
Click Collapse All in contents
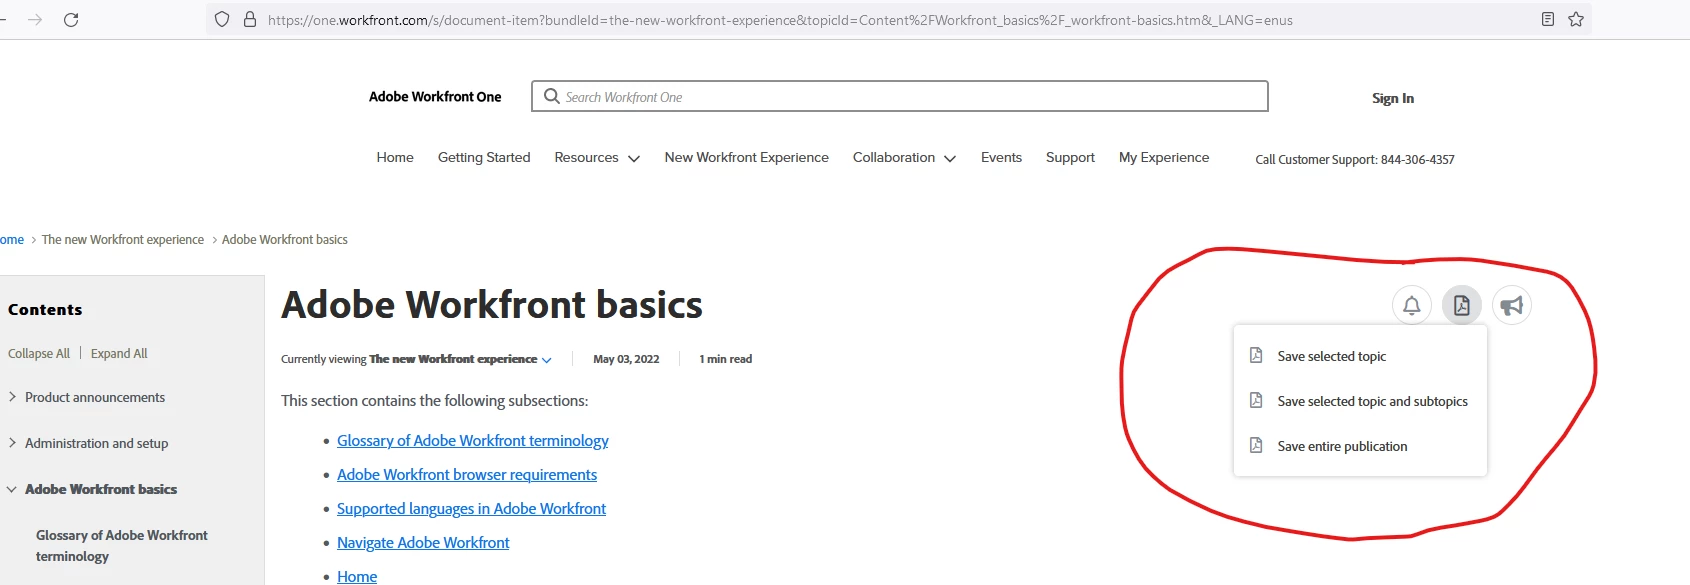pos(39,354)
